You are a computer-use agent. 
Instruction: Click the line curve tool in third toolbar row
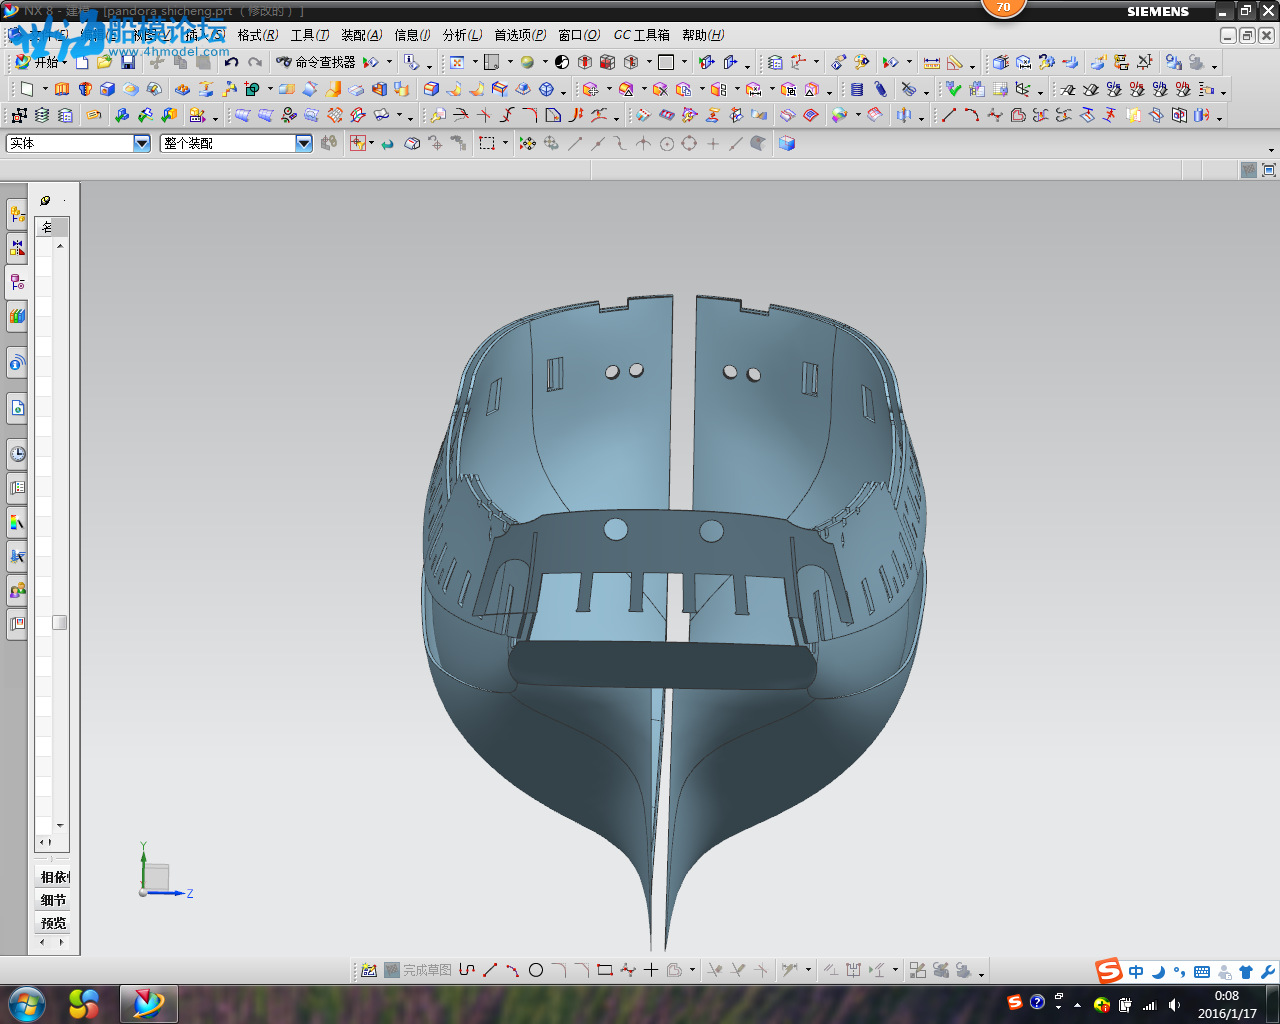948,116
